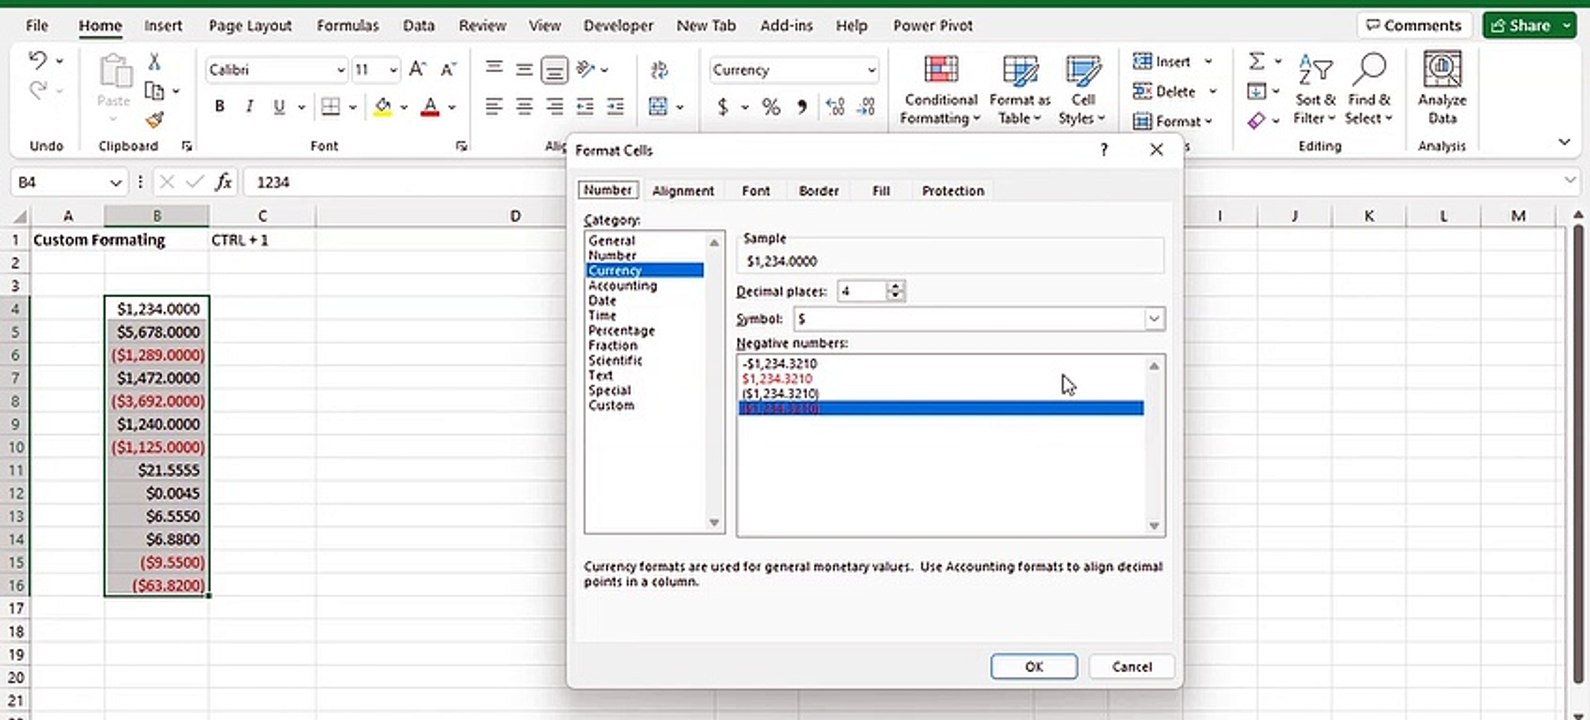Click Cancel in Format Cells dialog
Screen dimensions: 1590x720
[1131, 667]
